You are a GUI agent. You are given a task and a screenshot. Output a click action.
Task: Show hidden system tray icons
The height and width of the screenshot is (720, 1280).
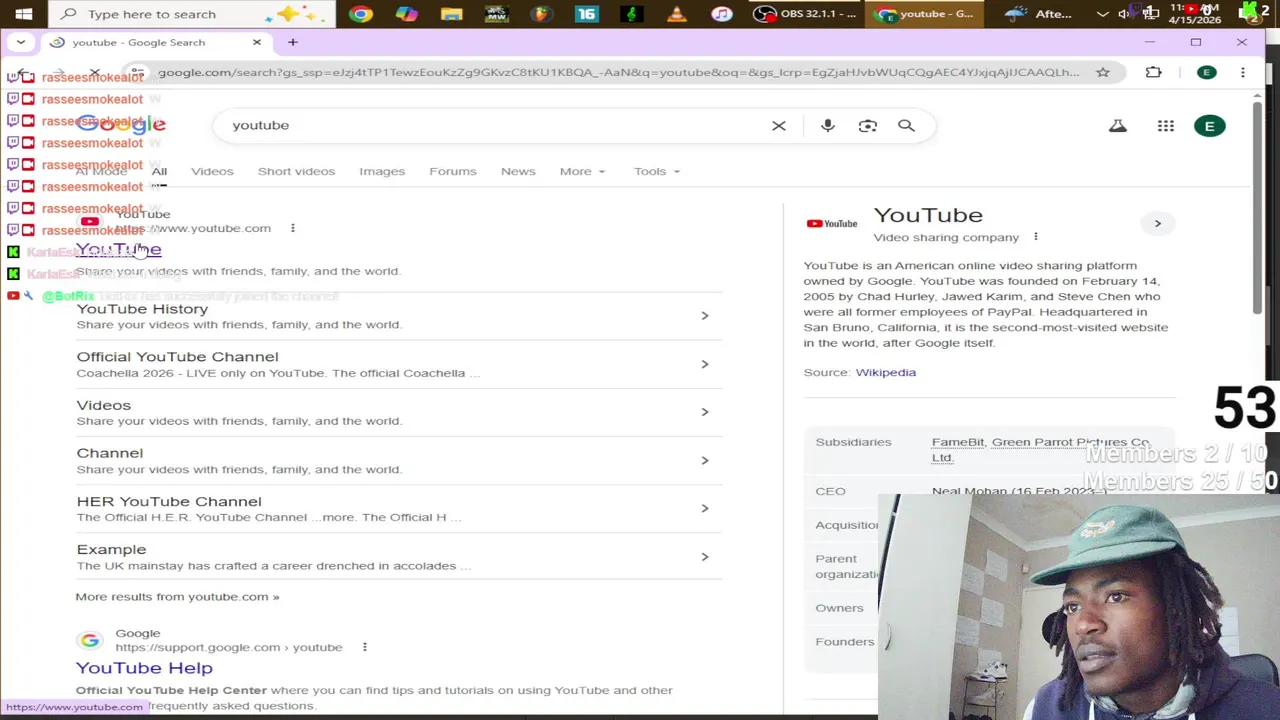[1103, 14]
